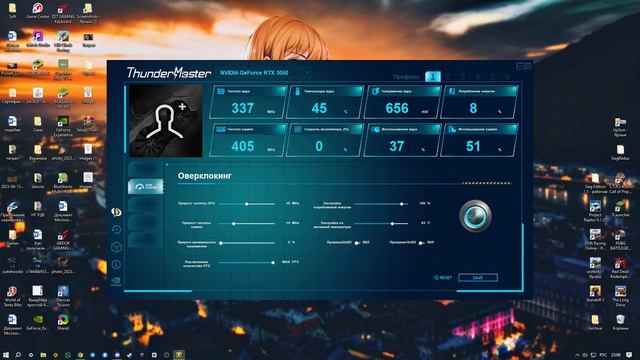Viewport: 640px width, 360px height.
Task: Open File Explorer from the taskbar
Action: tap(43, 355)
